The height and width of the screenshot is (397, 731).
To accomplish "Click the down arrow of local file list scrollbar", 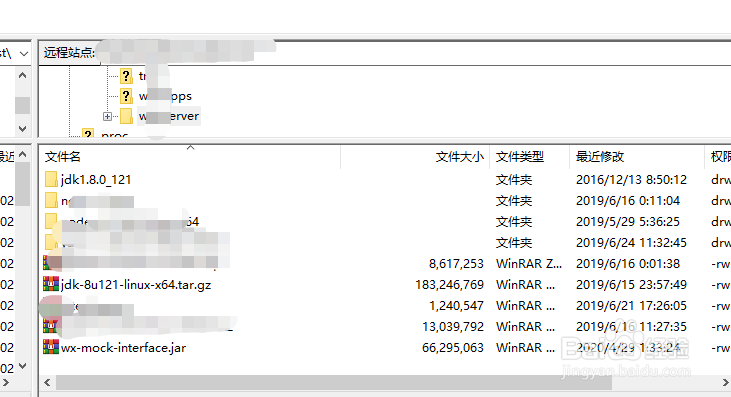I will coord(22,366).
